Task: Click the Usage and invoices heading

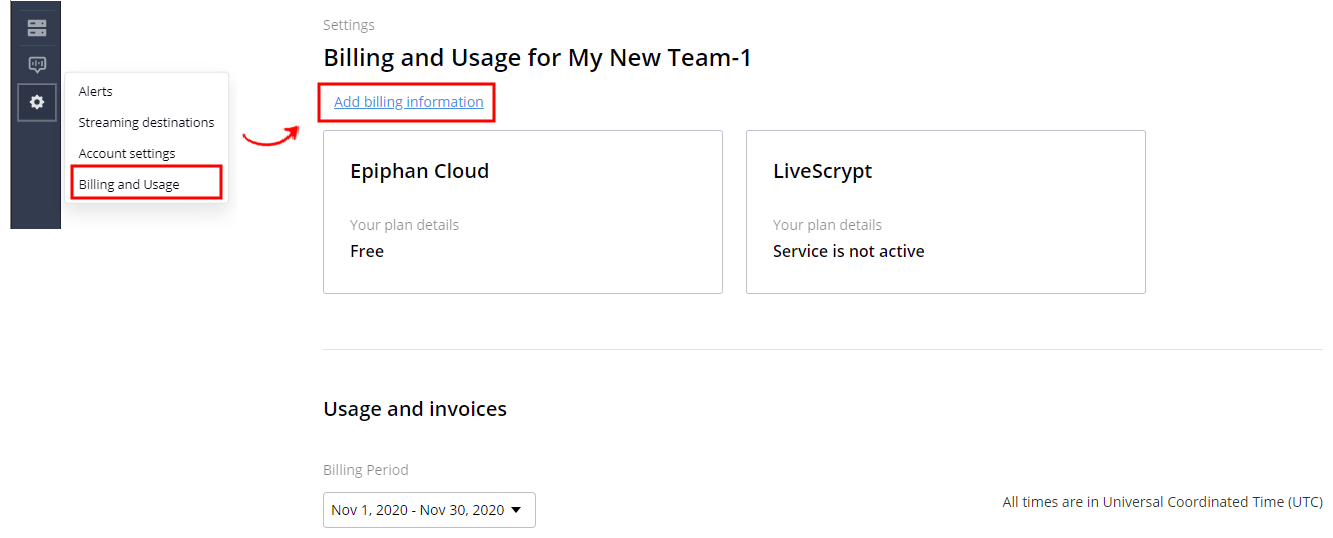Action: [415, 409]
